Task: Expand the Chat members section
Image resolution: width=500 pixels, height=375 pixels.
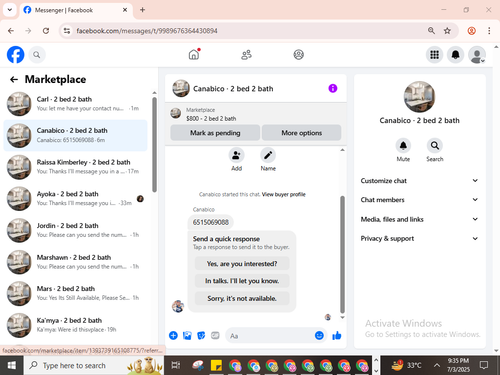Action: 419,200
